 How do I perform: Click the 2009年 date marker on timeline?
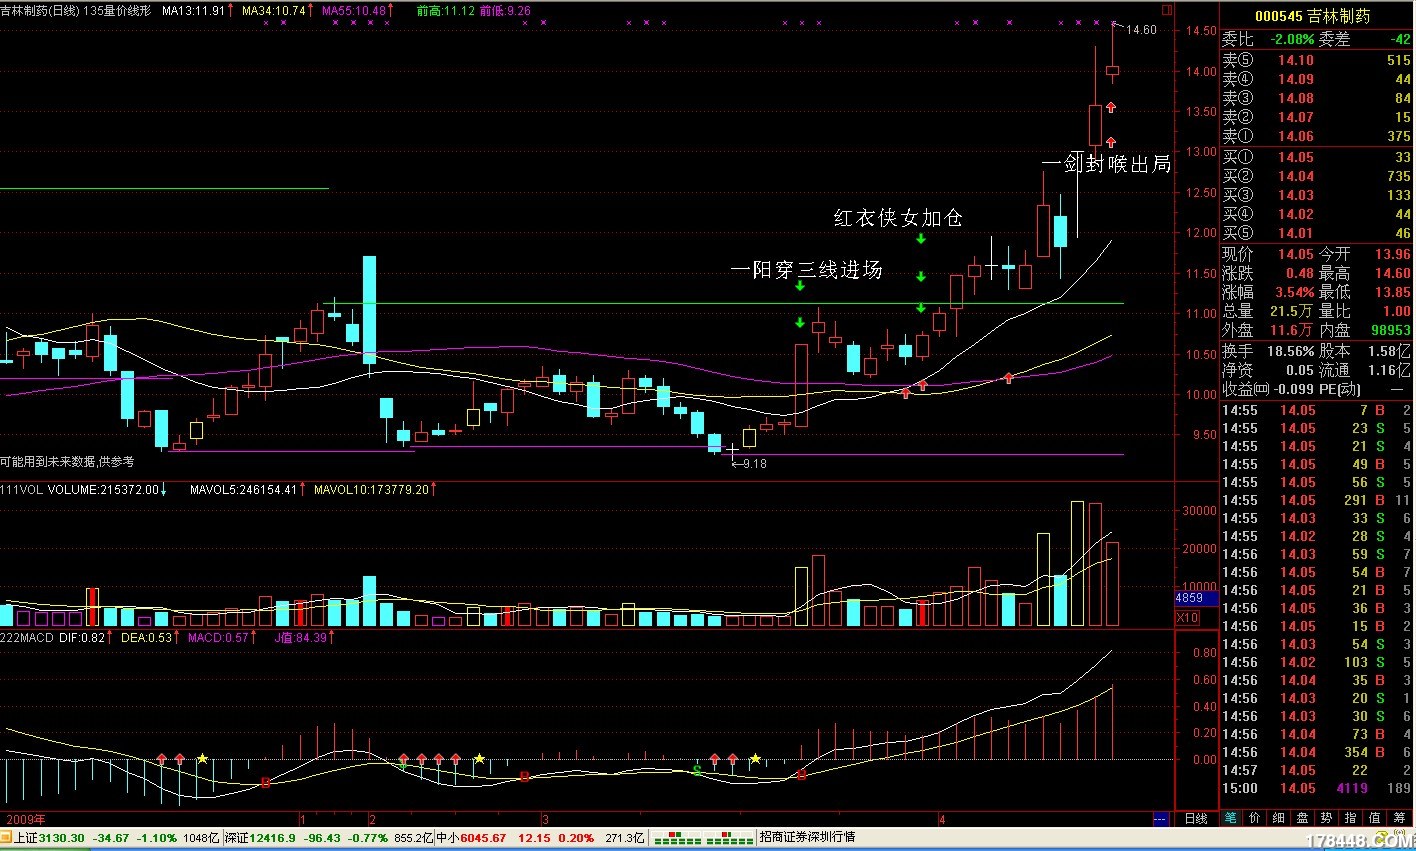26,819
